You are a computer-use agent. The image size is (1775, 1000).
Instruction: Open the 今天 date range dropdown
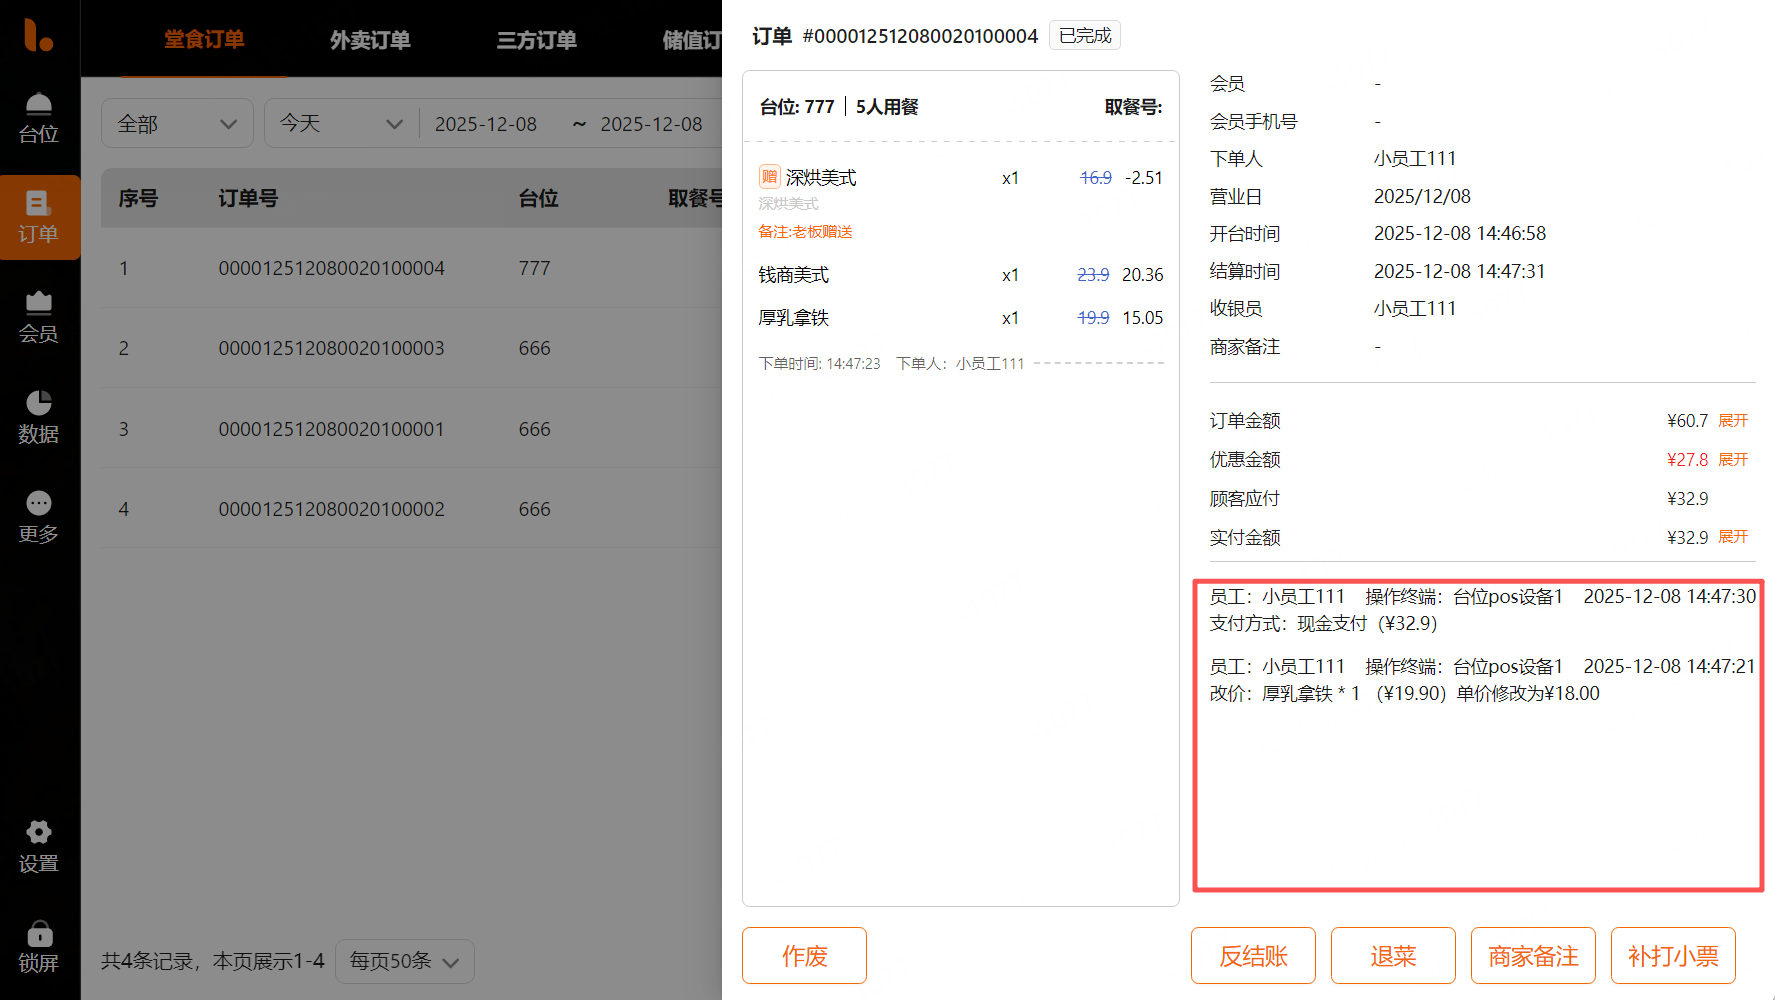(x=341, y=124)
